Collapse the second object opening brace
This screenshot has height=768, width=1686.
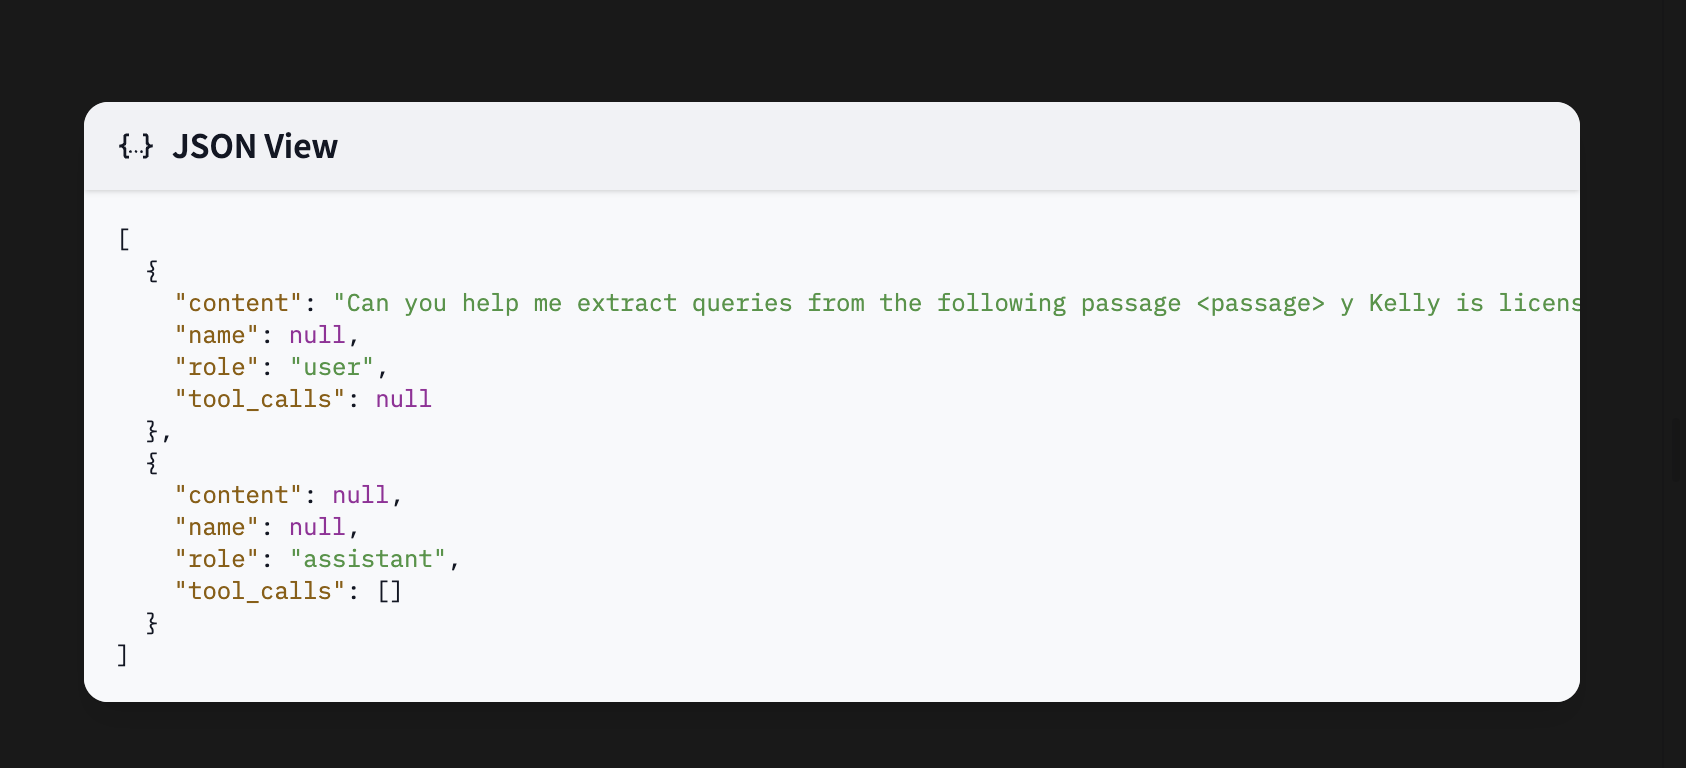tap(152, 463)
